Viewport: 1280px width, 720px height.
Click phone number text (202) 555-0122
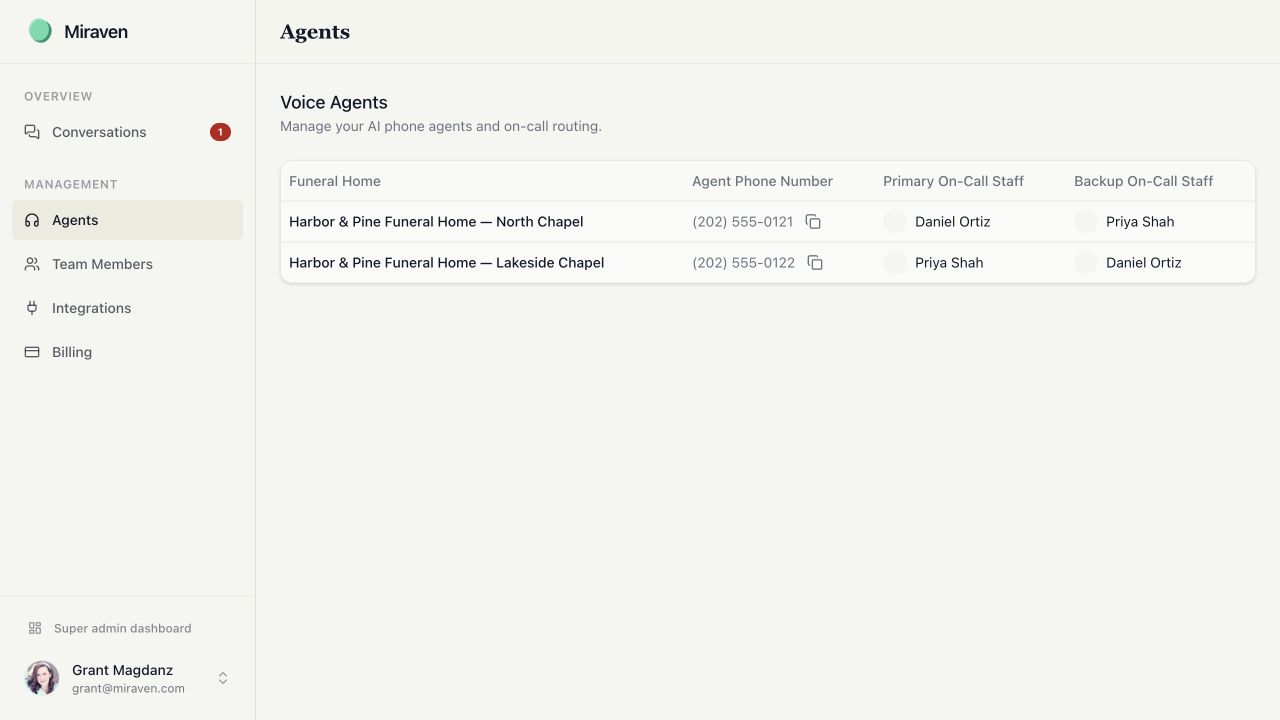pyautogui.click(x=743, y=263)
